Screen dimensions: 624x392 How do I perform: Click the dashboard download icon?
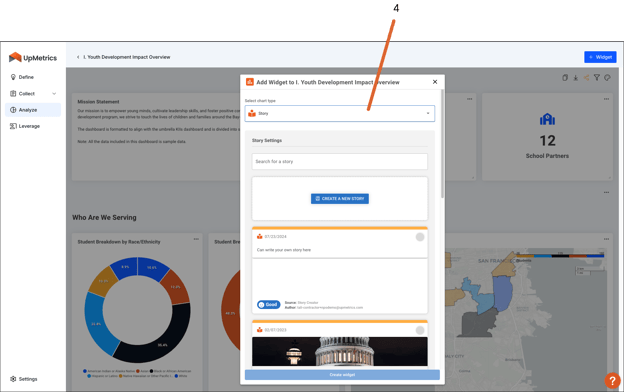(575, 78)
